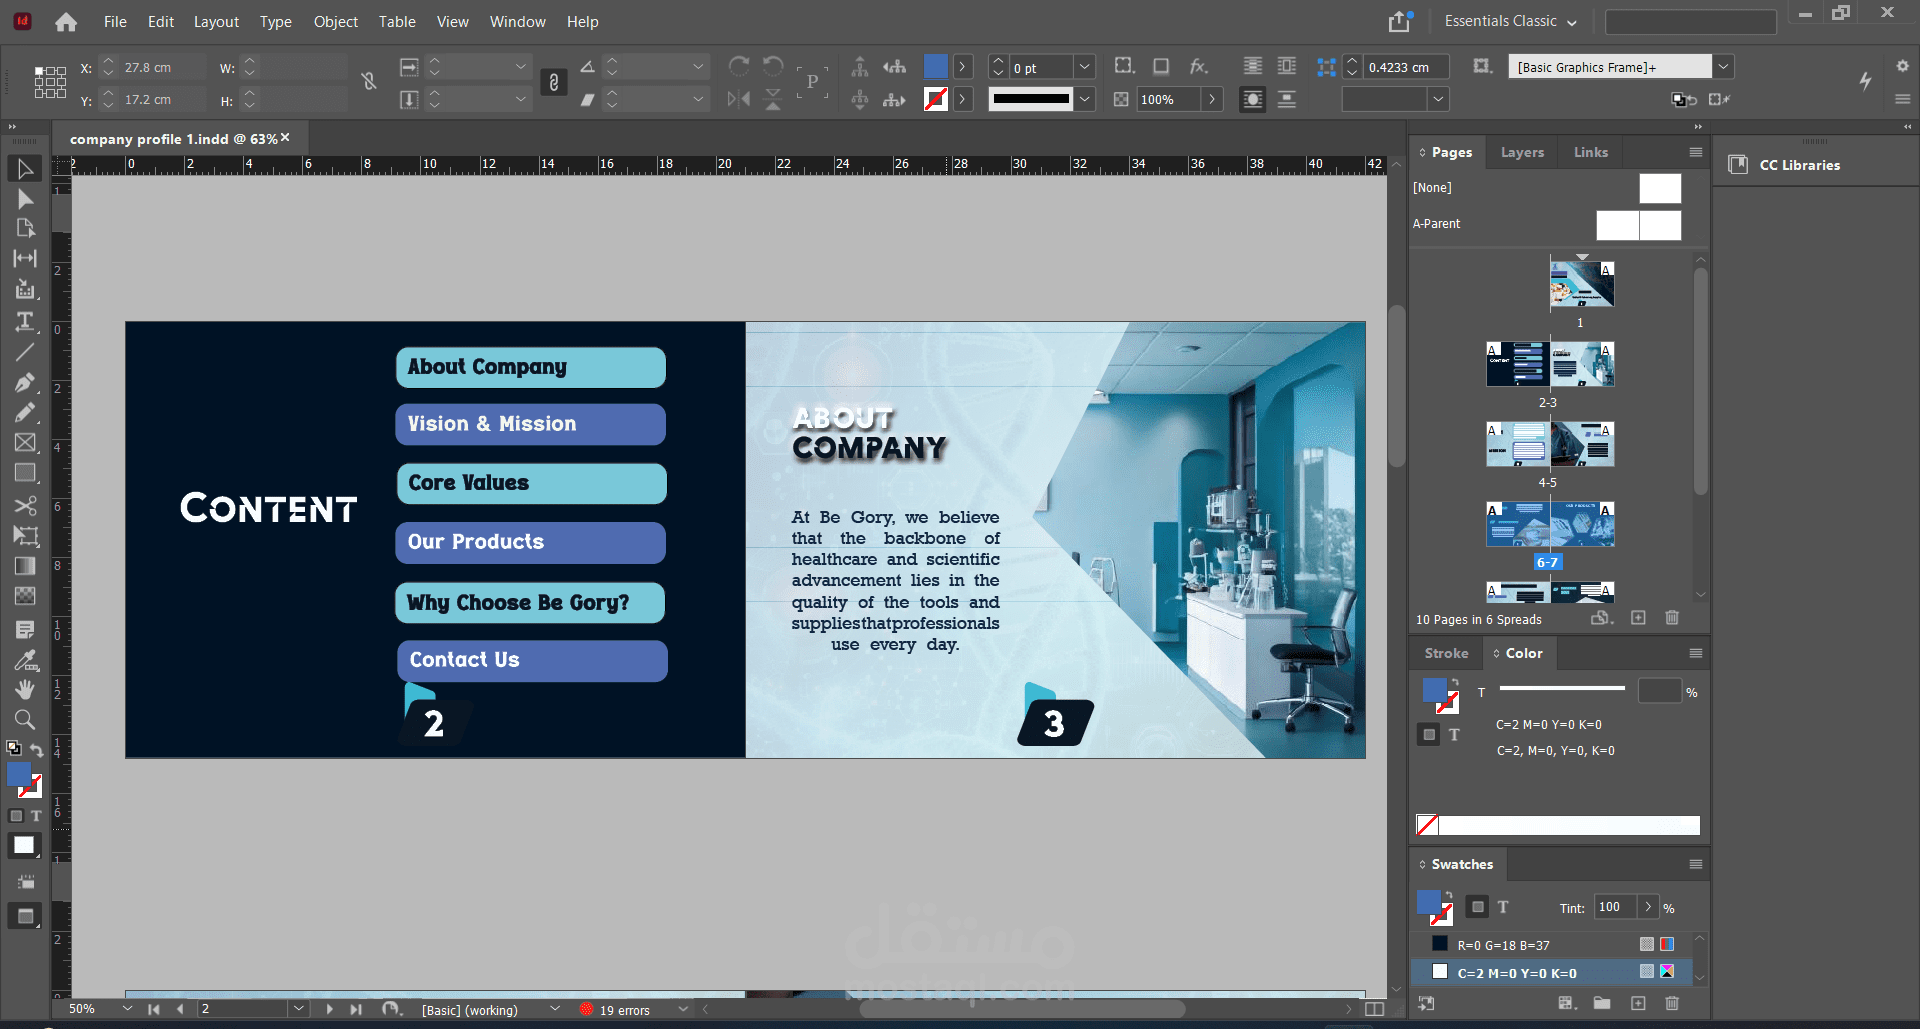Select the Zoom tool
1920x1029 pixels.
25,720
